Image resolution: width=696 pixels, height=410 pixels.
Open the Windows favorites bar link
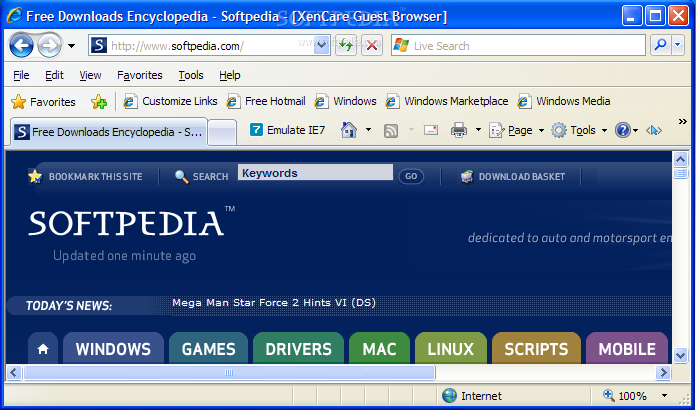(x=345, y=102)
